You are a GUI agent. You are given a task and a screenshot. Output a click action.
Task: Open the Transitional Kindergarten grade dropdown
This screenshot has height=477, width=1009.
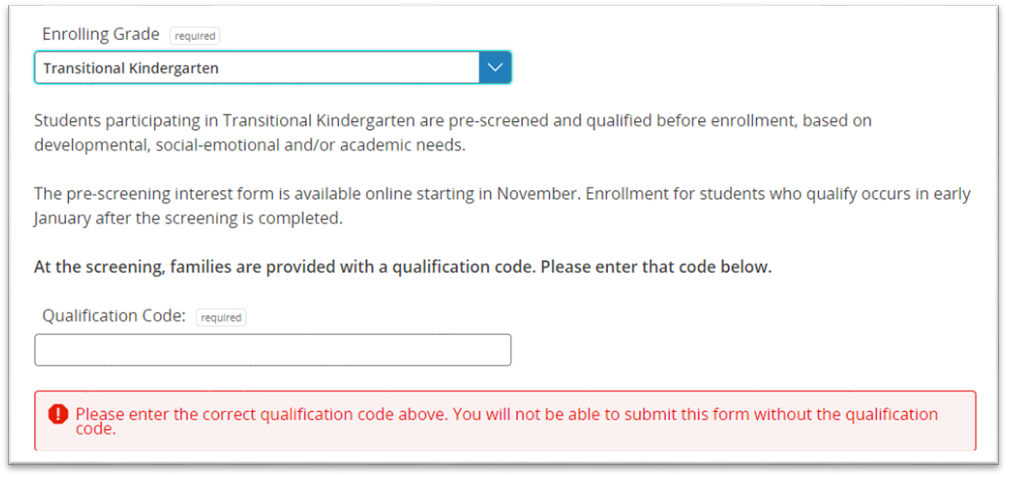pos(273,68)
